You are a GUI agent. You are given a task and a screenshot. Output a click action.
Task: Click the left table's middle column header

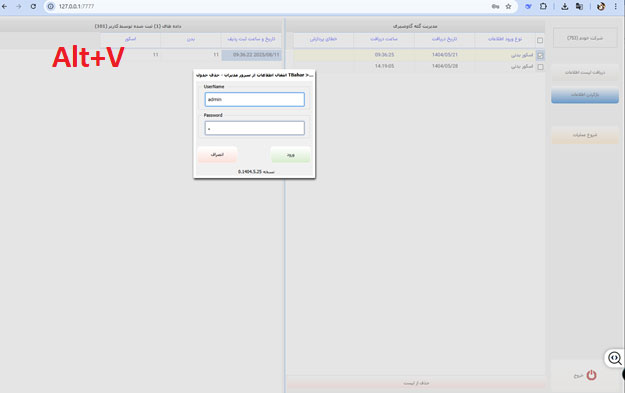point(191,39)
